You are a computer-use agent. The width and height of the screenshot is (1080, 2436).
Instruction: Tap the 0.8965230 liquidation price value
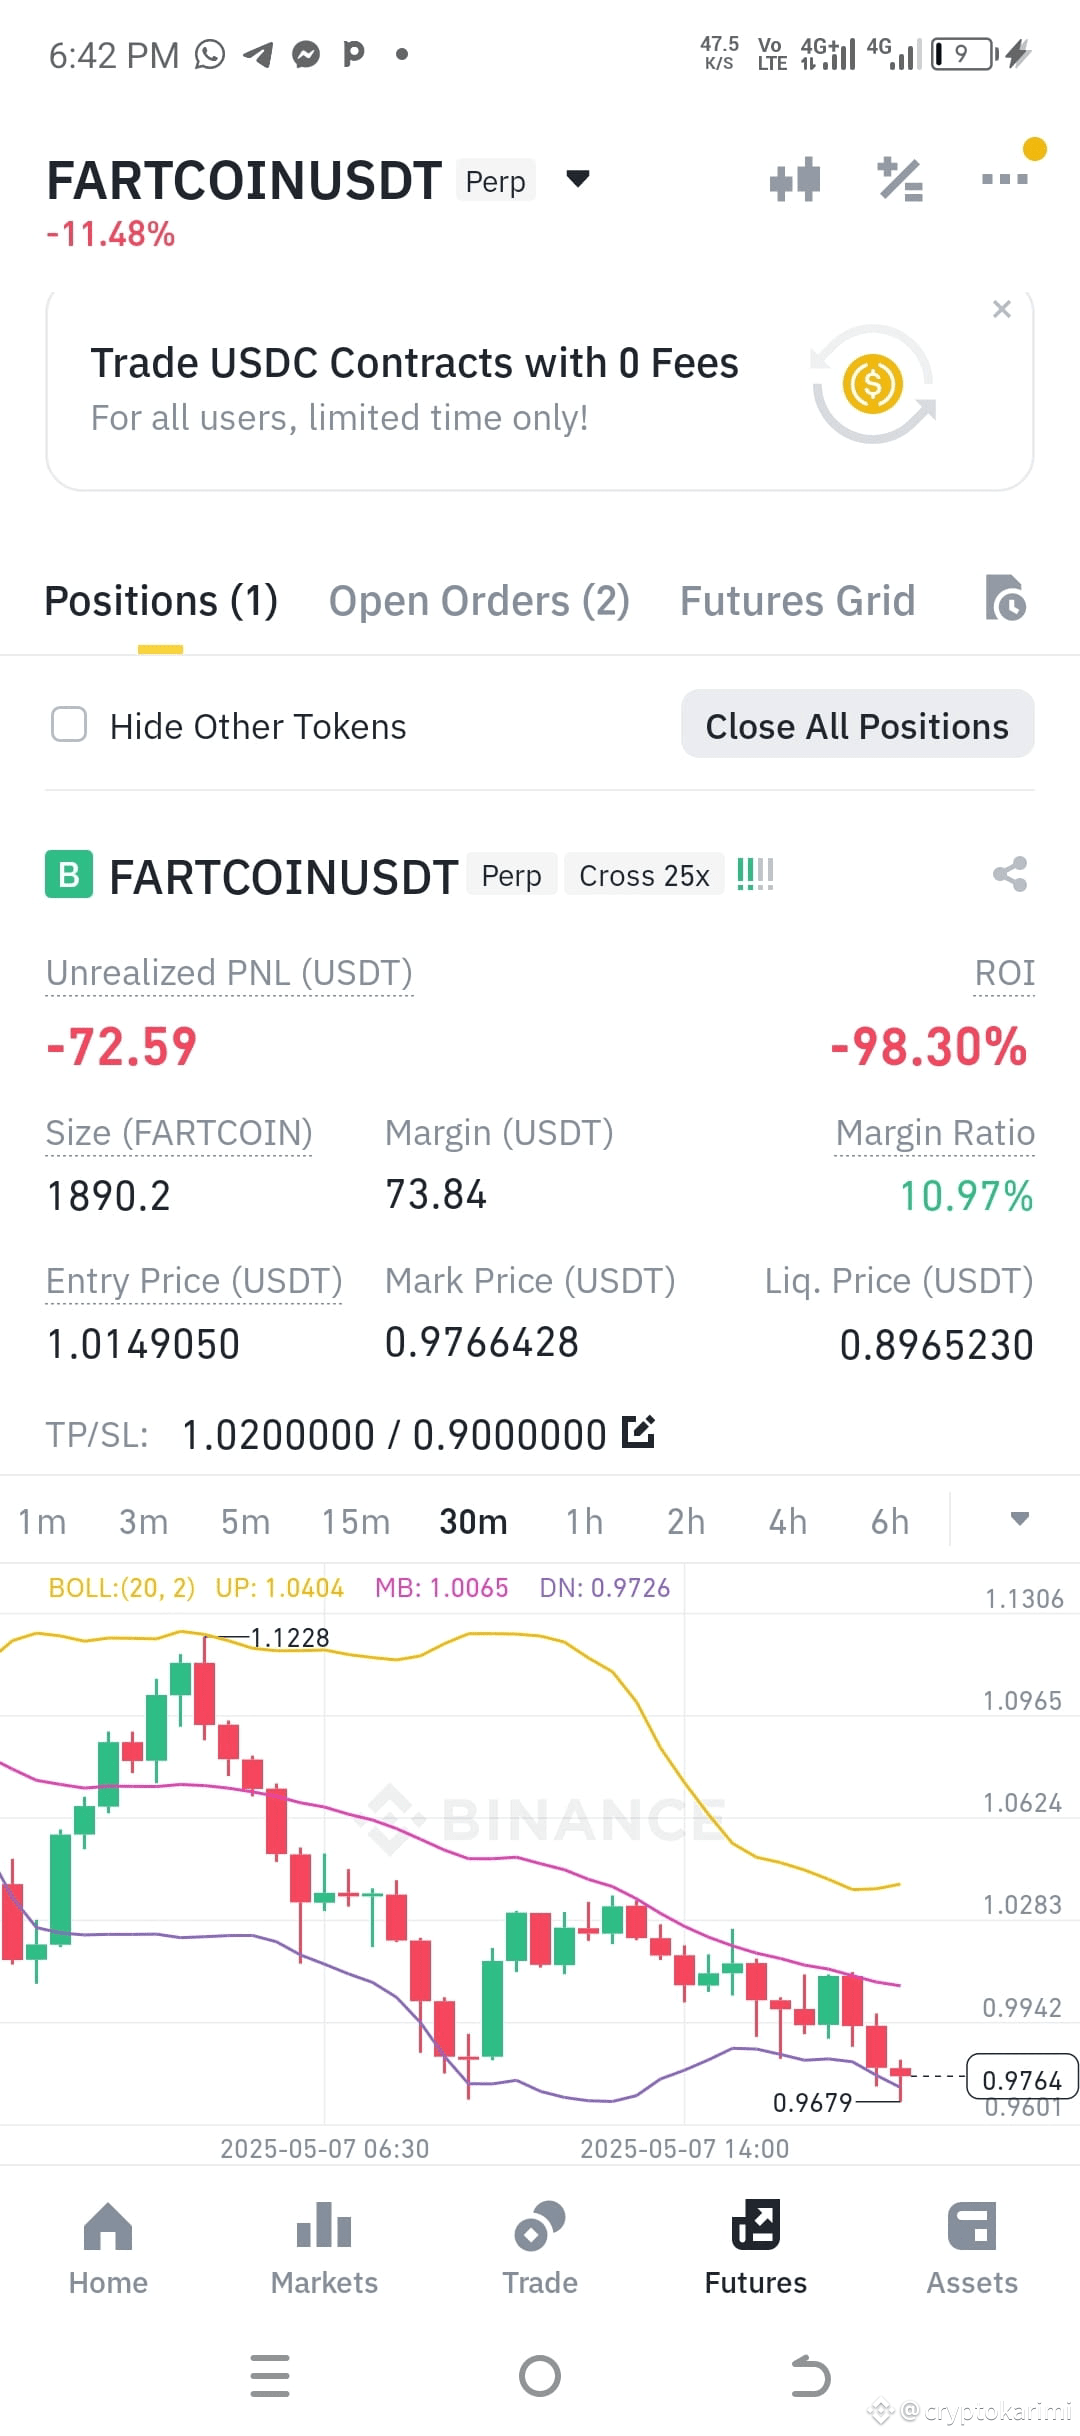pos(936,1345)
